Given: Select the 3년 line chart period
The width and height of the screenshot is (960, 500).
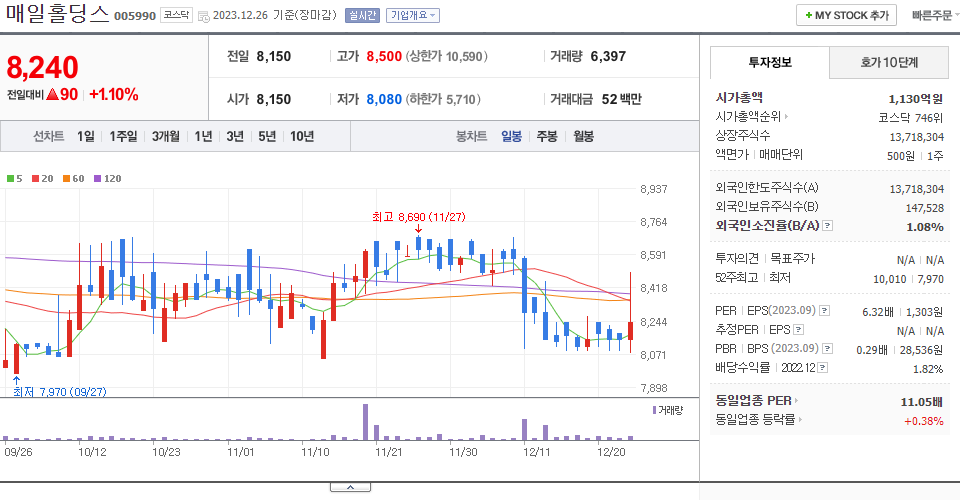Looking at the screenshot, I should pos(235,136).
